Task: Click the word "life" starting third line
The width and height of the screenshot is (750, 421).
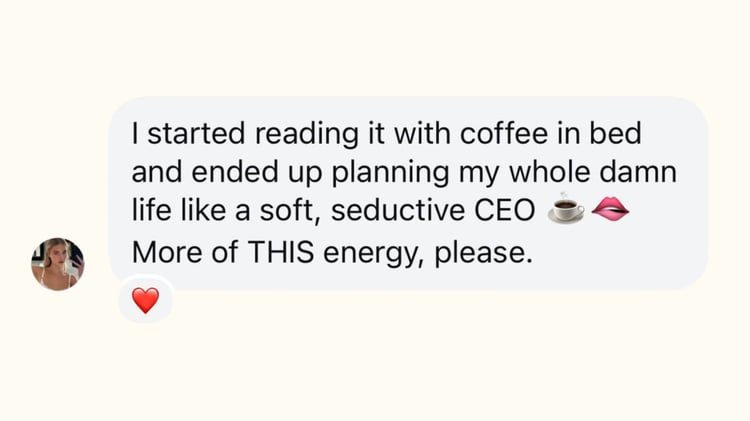Action: (146, 212)
